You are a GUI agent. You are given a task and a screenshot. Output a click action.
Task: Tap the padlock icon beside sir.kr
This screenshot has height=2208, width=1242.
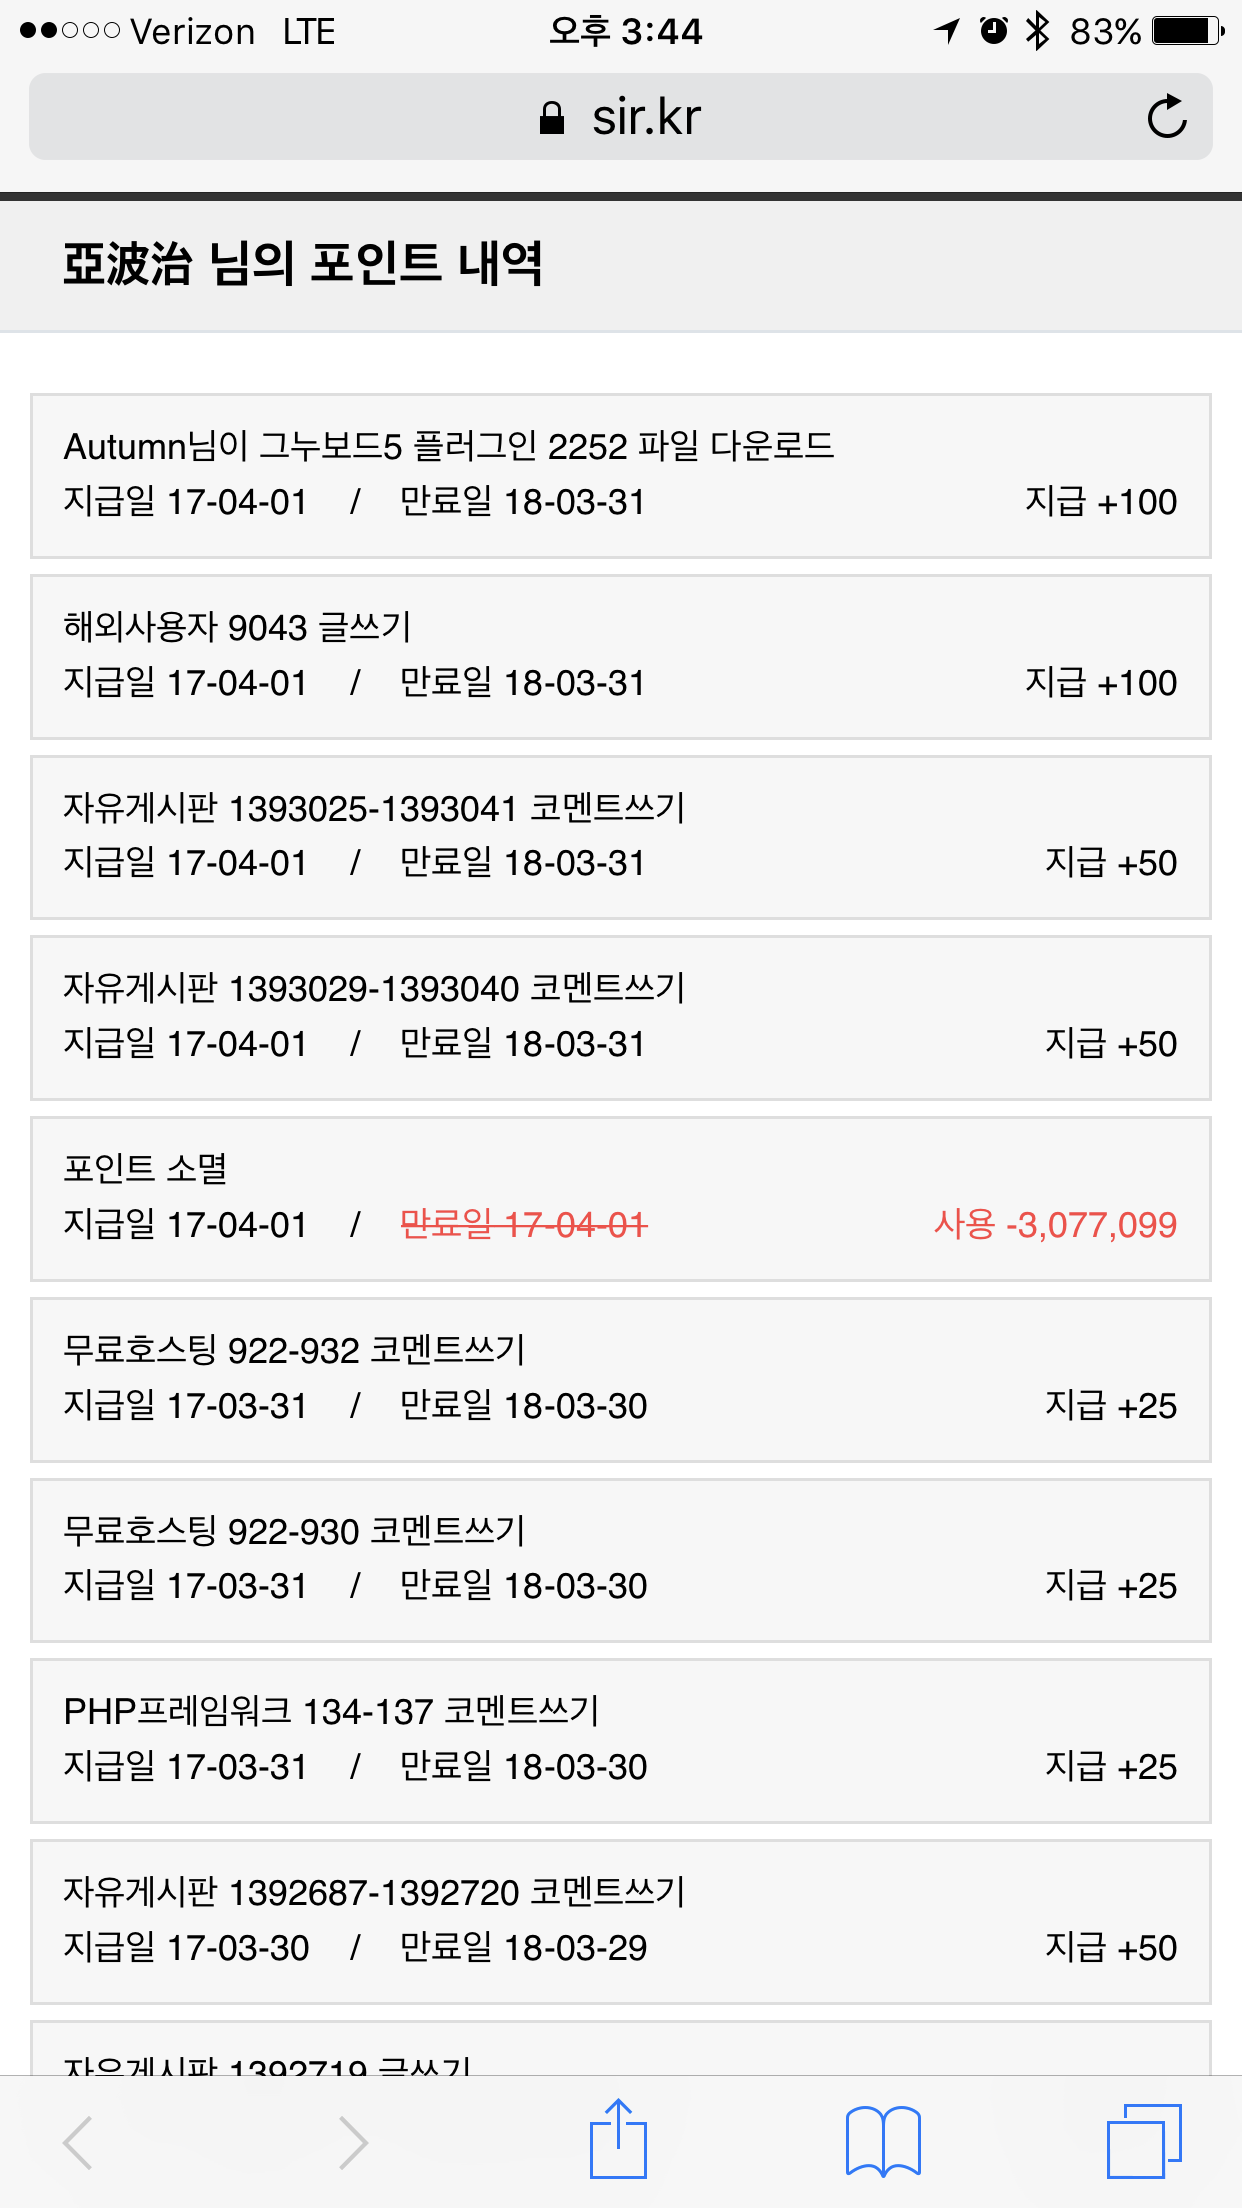[x=551, y=118]
